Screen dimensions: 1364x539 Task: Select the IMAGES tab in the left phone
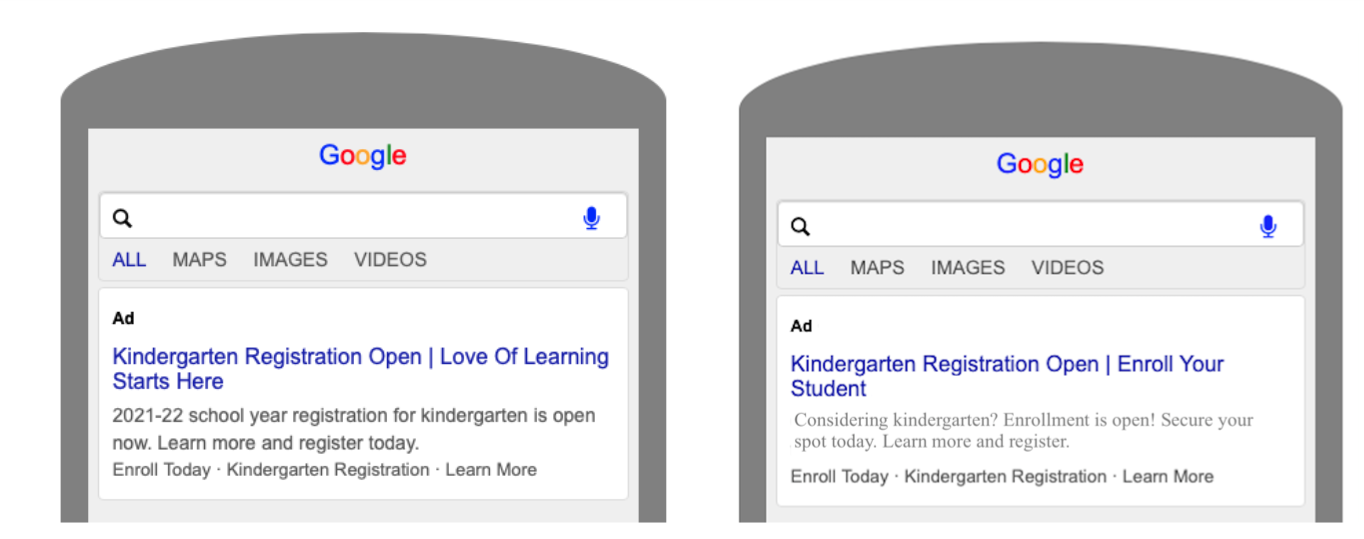(x=290, y=259)
